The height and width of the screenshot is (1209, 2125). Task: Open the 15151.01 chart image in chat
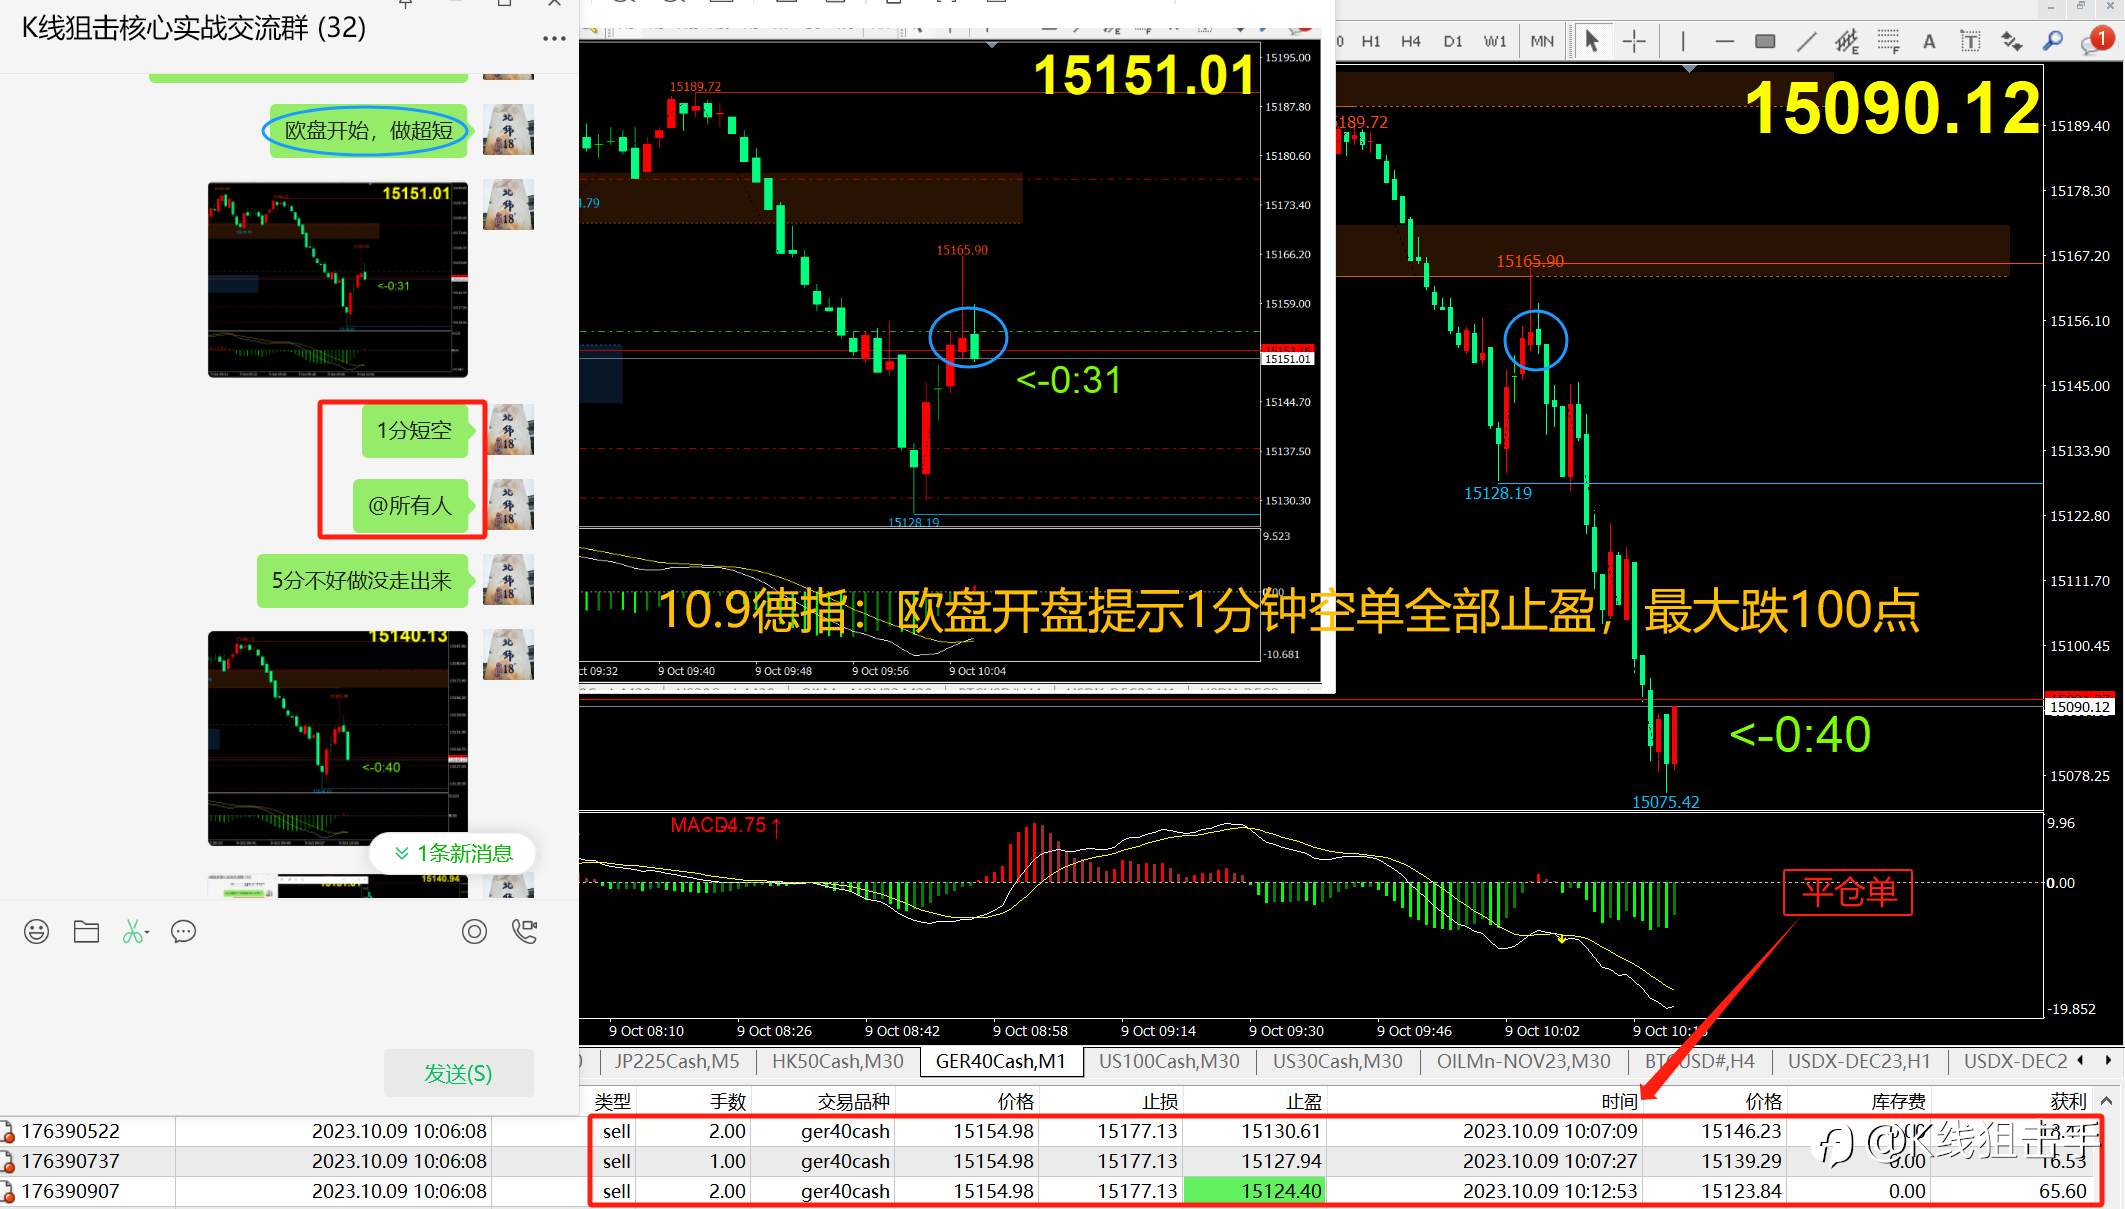pos(338,280)
